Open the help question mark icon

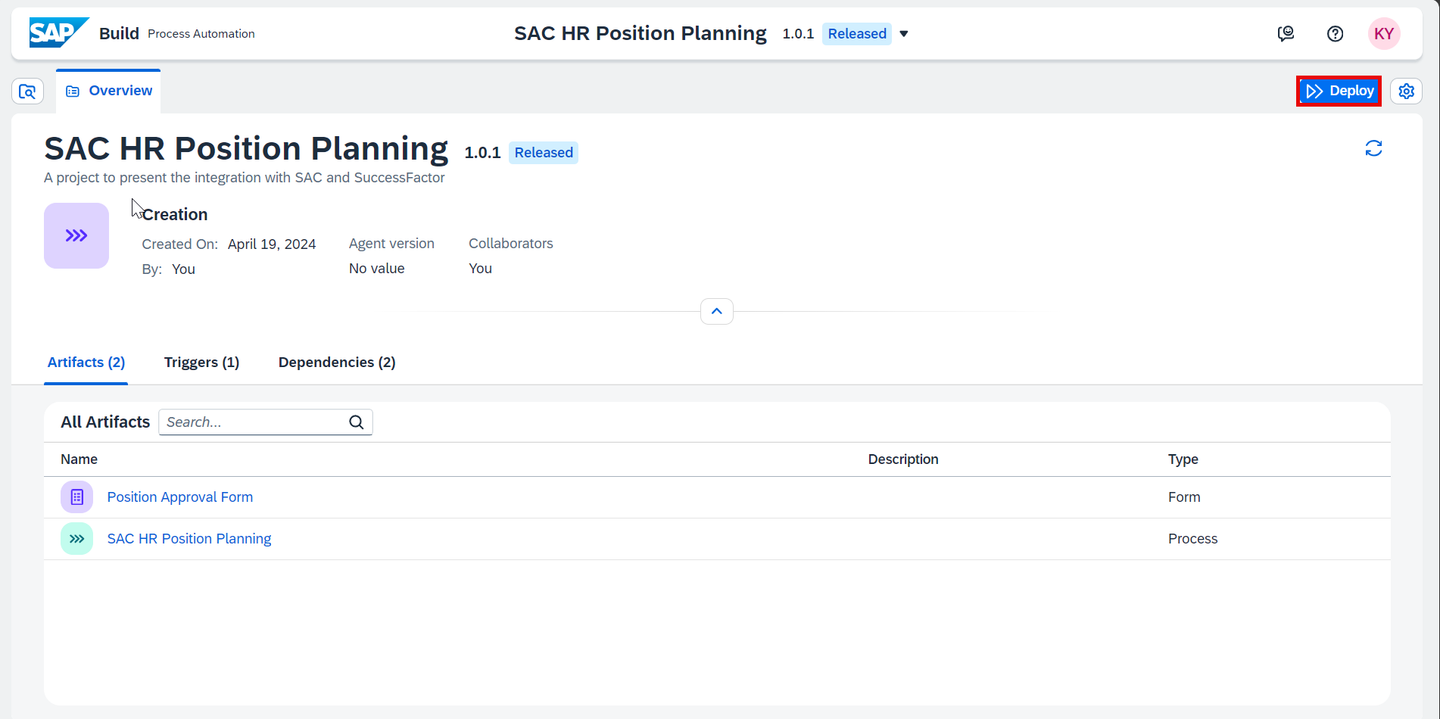coord(1335,34)
